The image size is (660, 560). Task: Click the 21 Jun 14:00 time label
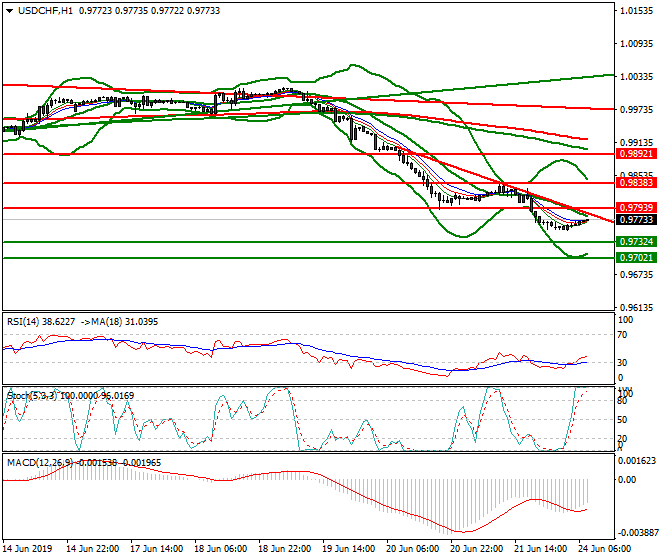[x=540, y=549]
